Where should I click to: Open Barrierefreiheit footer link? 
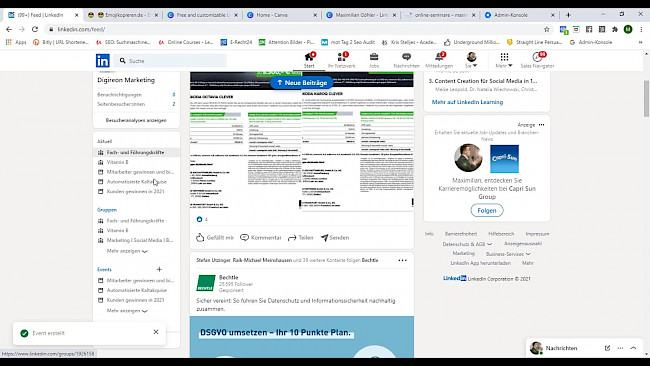click(461, 234)
